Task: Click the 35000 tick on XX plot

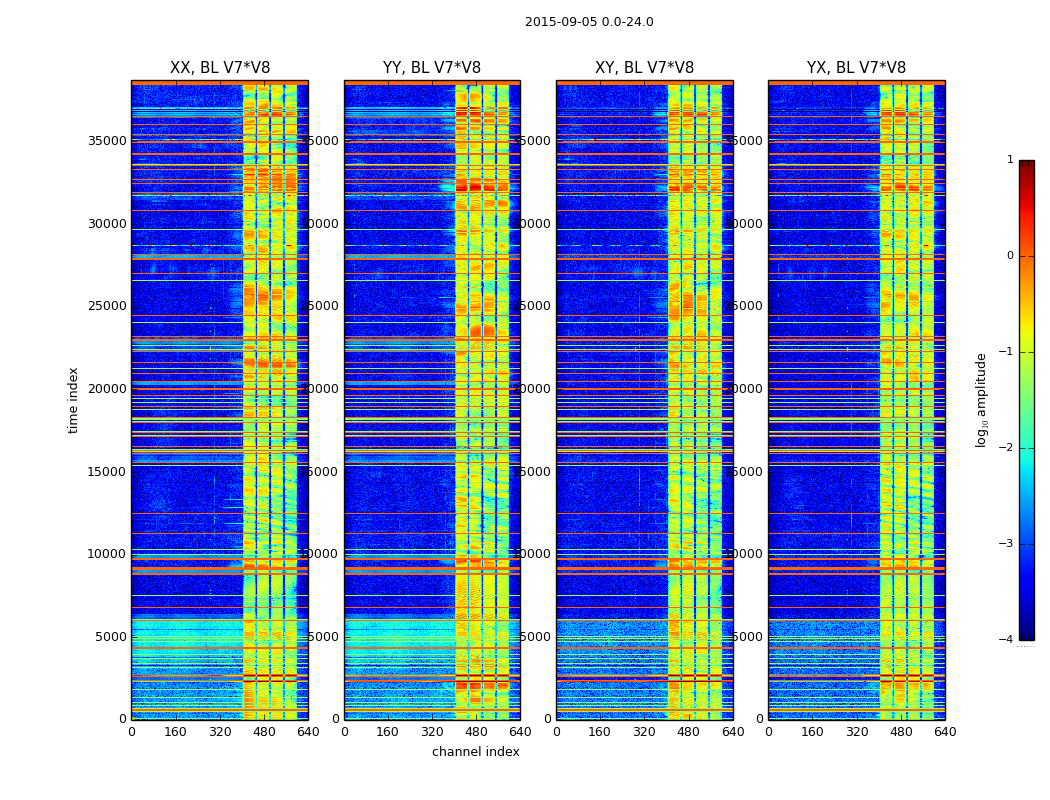Action: 107,141
